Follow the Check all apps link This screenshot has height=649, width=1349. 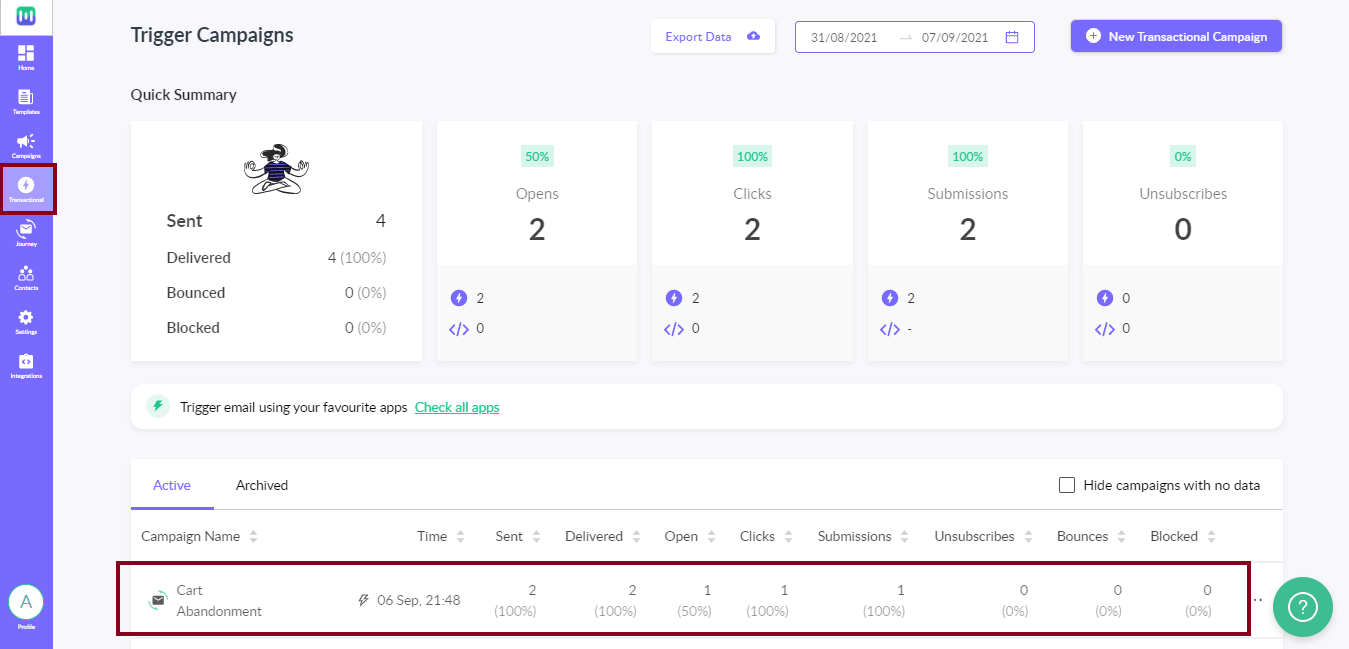pos(457,407)
